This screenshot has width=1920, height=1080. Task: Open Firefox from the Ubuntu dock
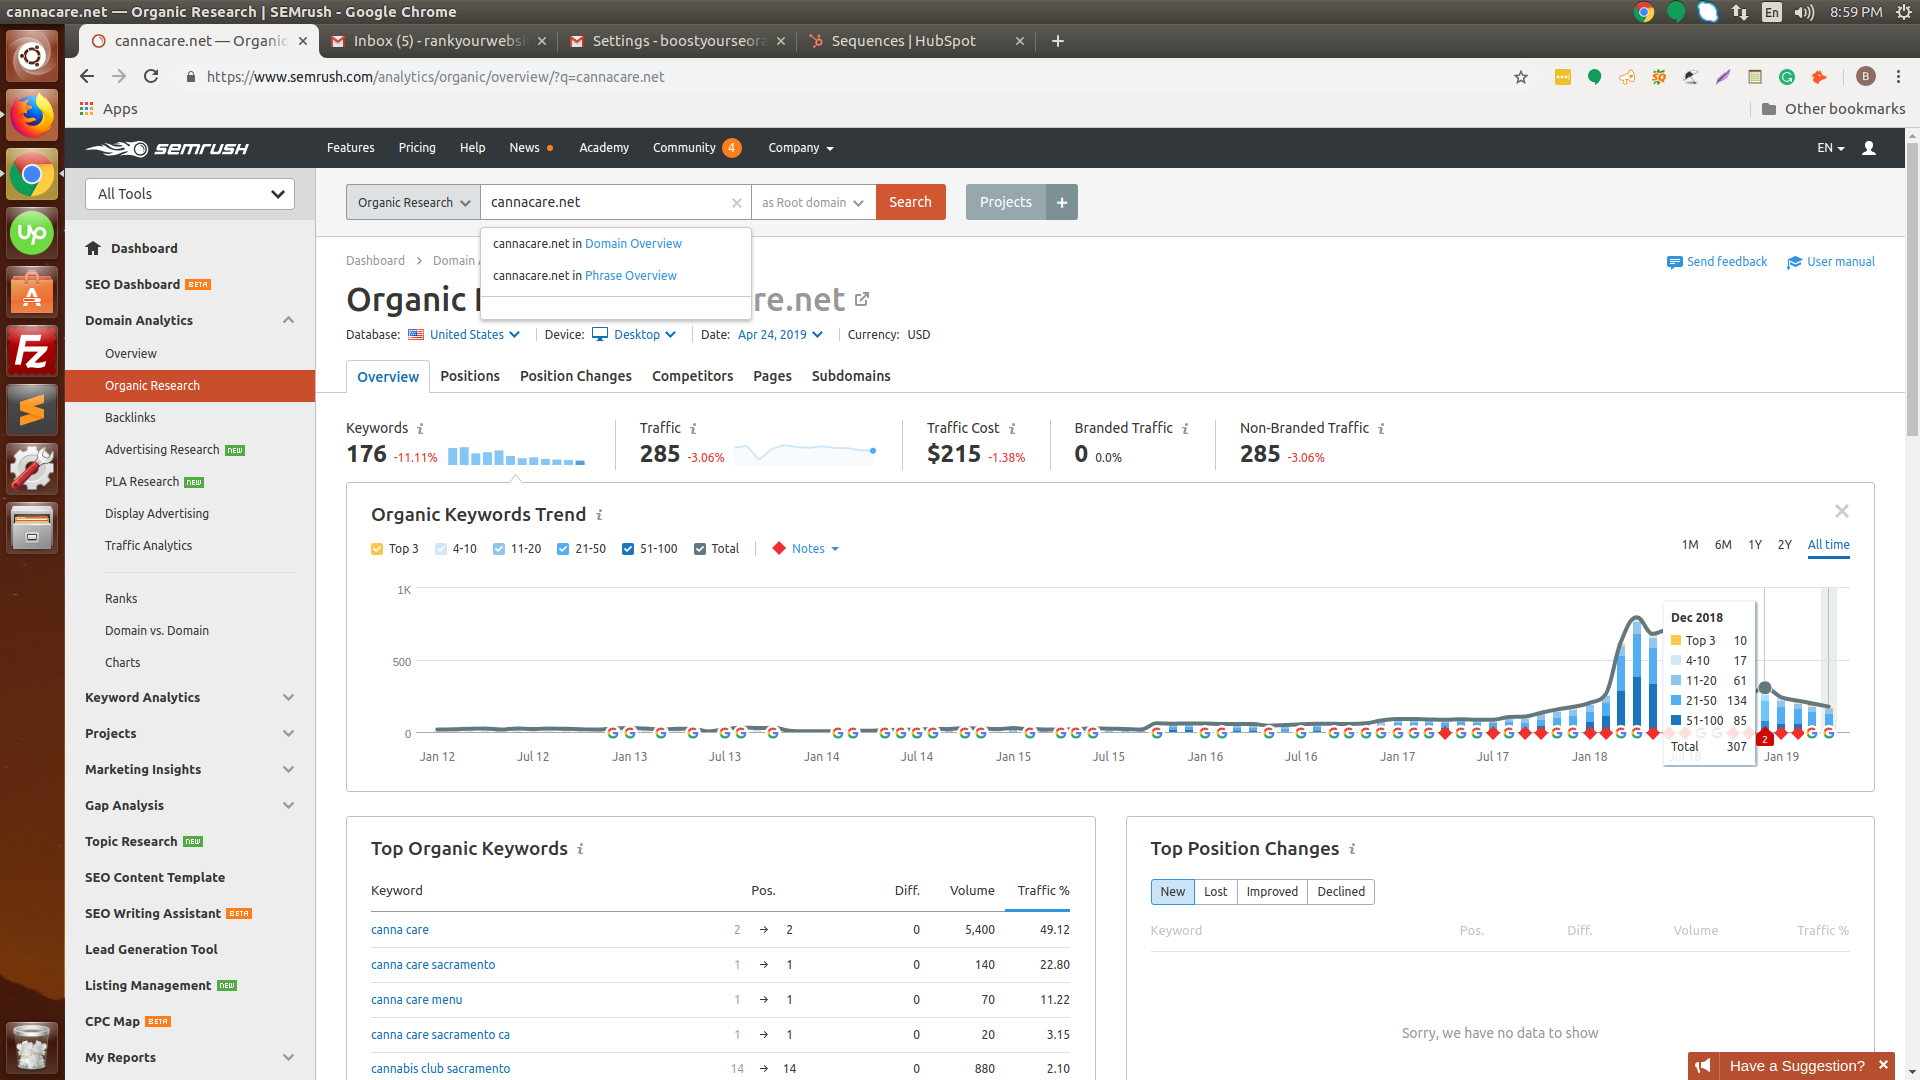coord(32,117)
